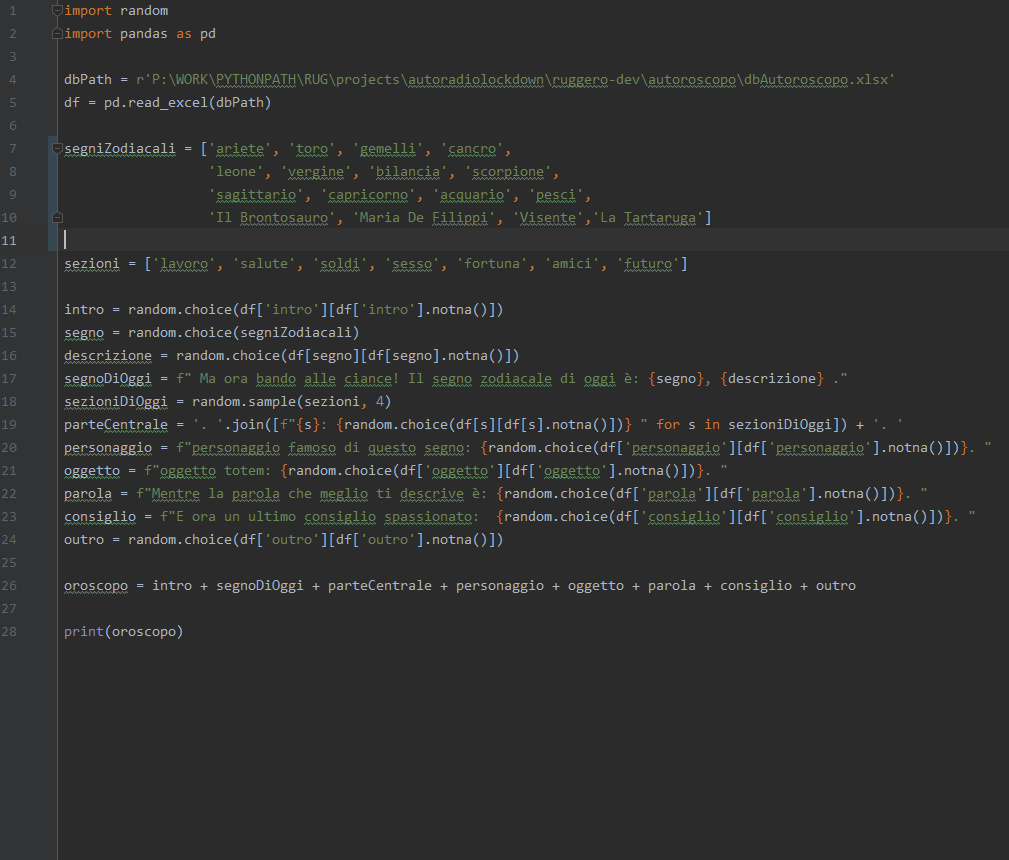Click the fold end marker on line 10
This screenshot has width=1009, height=860.
click(x=57, y=217)
